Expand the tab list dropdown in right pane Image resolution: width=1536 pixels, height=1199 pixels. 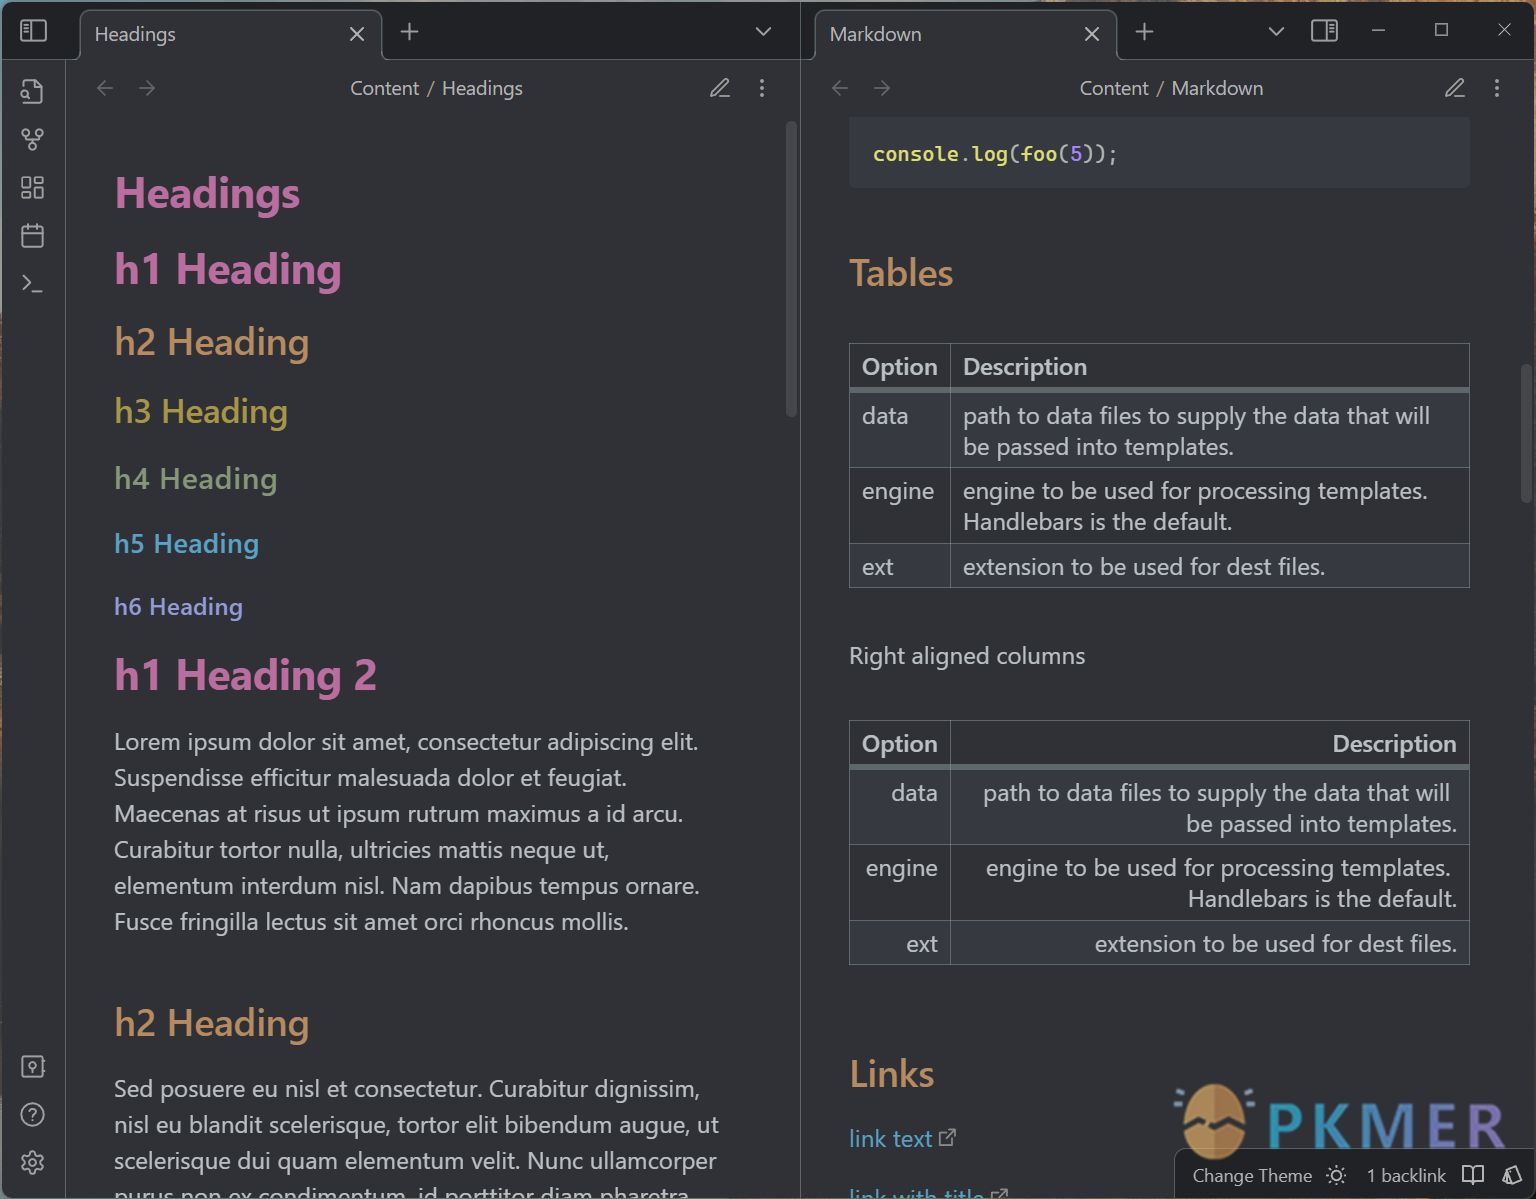[1276, 32]
